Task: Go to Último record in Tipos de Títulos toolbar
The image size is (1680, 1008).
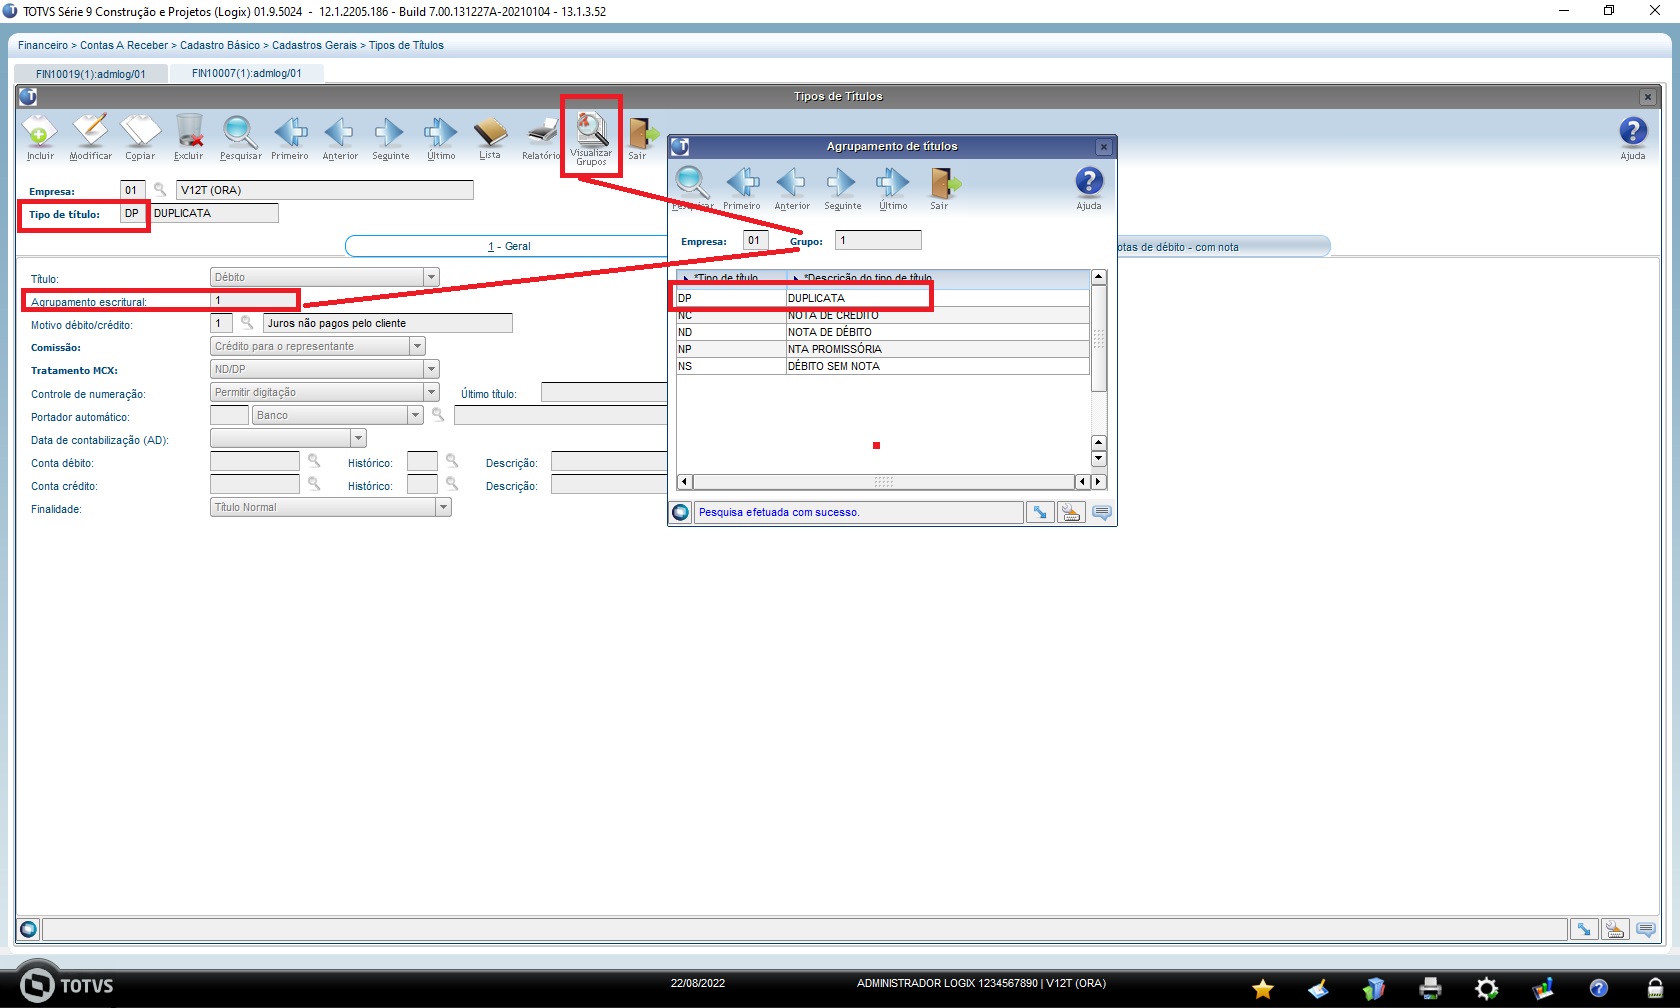Action: [x=441, y=137]
